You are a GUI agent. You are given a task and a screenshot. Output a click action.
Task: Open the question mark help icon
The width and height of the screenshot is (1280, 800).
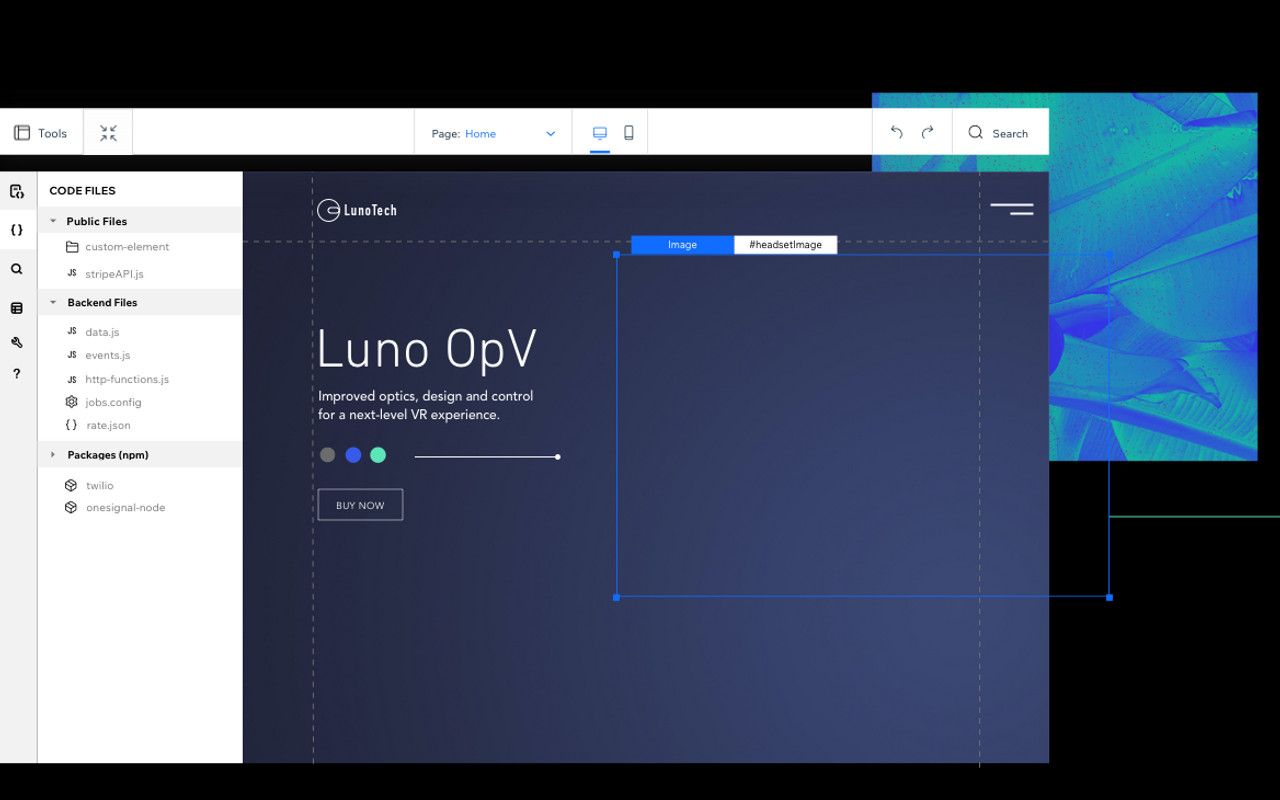tap(17, 374)
